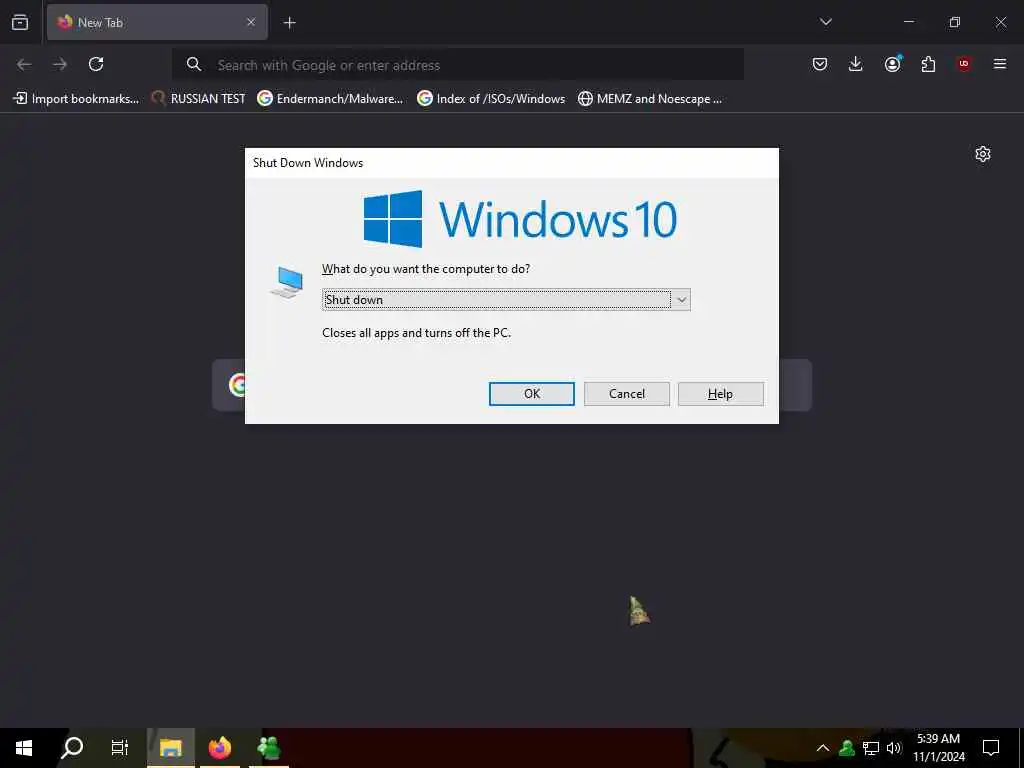Click Import bookmarks toolbar item
This screenshot has height=768, width=1024.
click(x=76, y=99)
